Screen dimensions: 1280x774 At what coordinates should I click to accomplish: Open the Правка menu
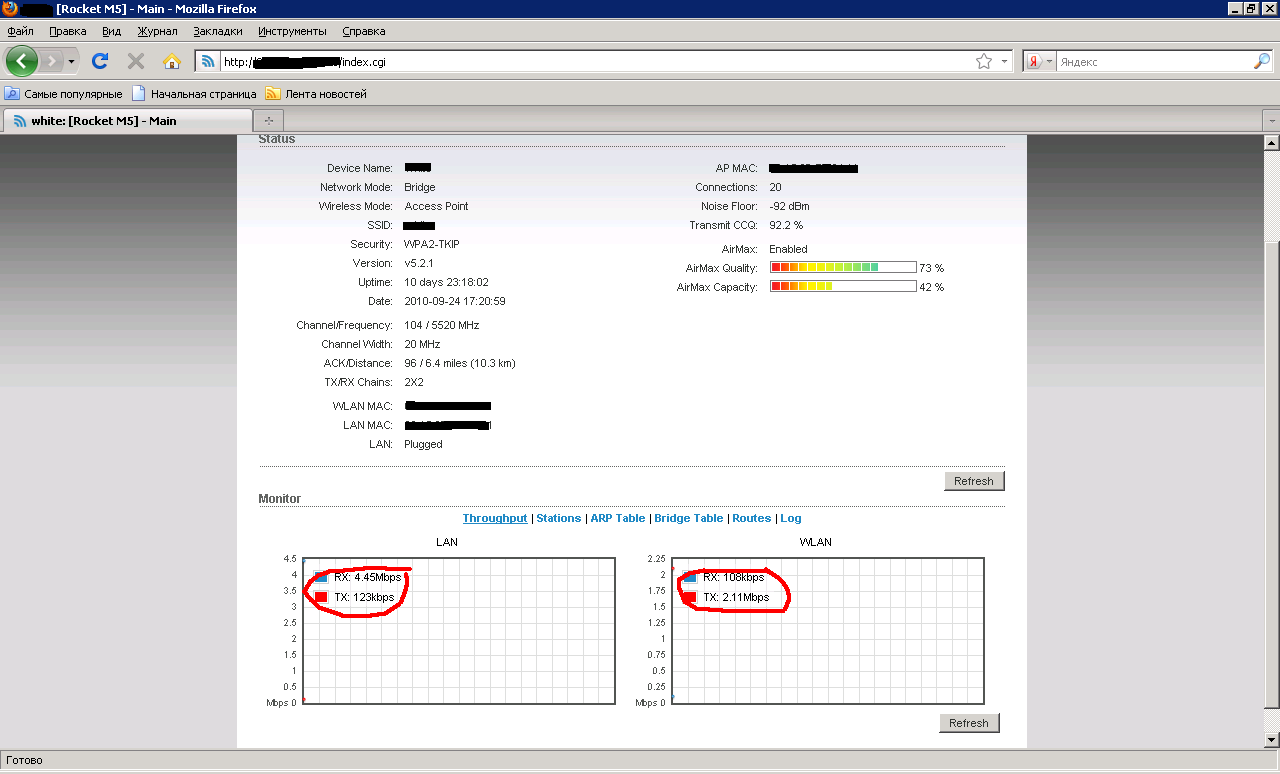67,31
